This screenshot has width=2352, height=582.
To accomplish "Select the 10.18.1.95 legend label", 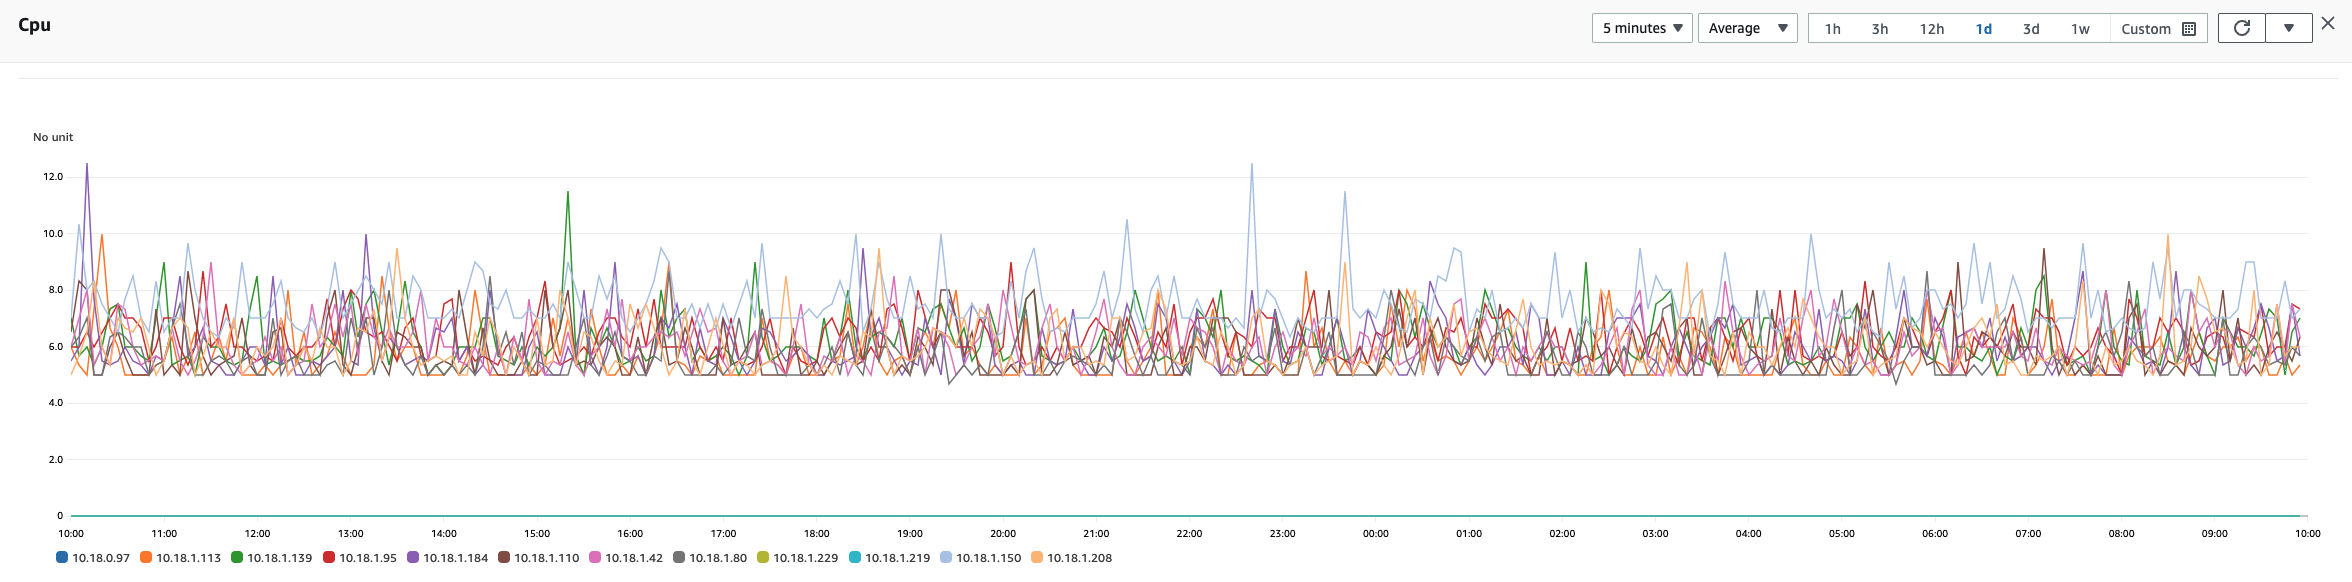I will click(368, 558).
